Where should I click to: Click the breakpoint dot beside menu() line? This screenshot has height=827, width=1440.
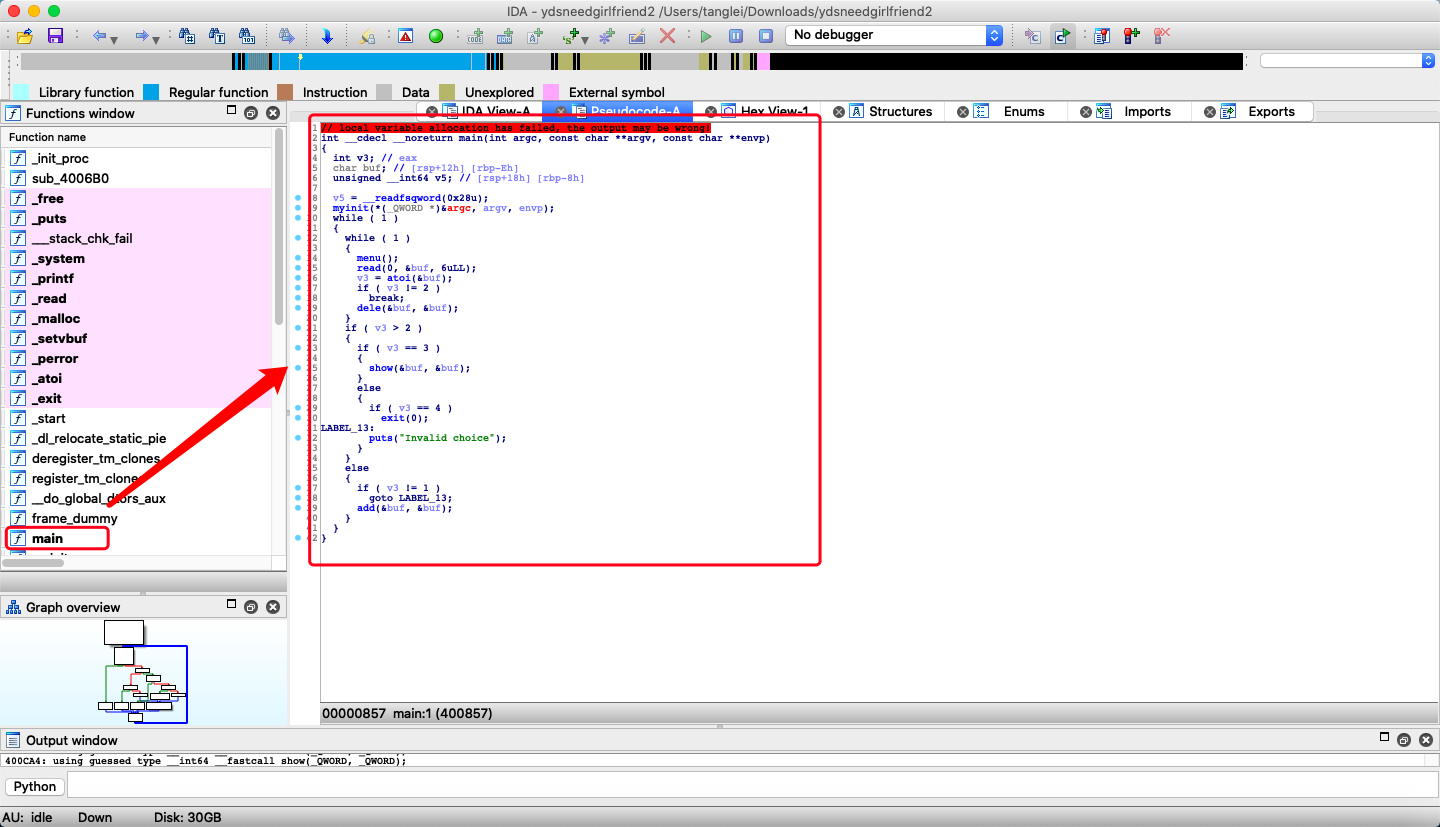(x=298, y=258)
